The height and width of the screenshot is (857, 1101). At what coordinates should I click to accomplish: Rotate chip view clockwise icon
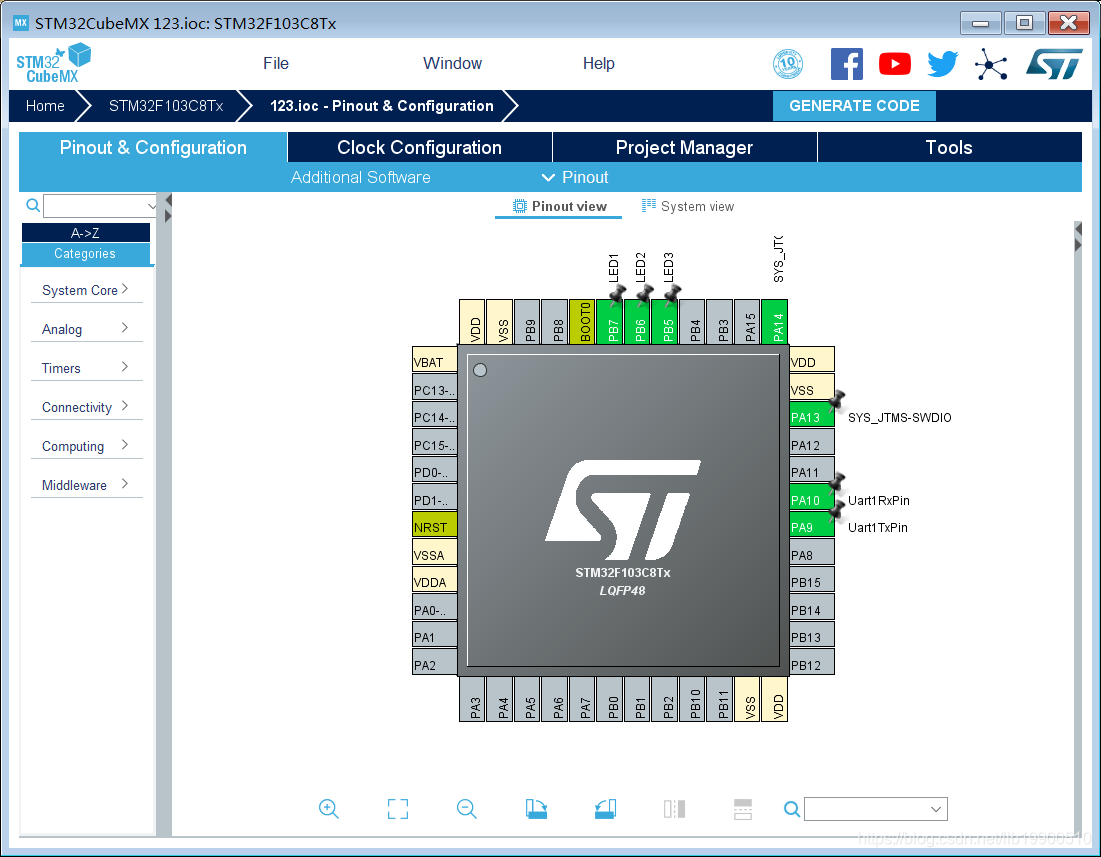(x=536, y=809)
